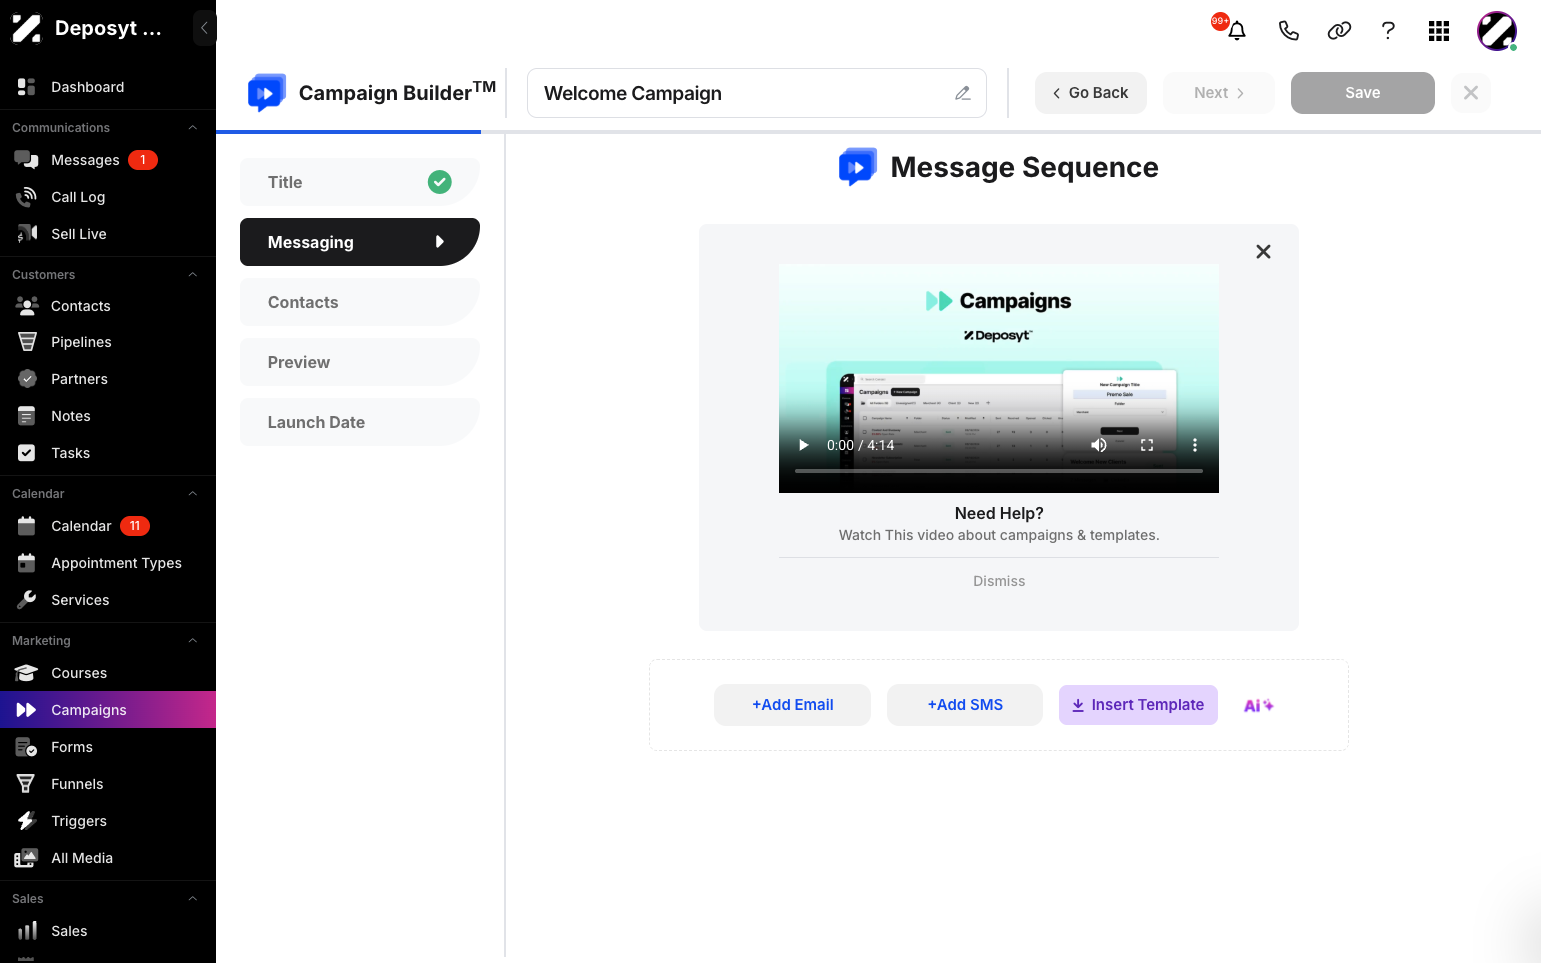Viewport: 1541px width, 963px height.
Task: Collapse the Communications section
Action: [193, 128]
